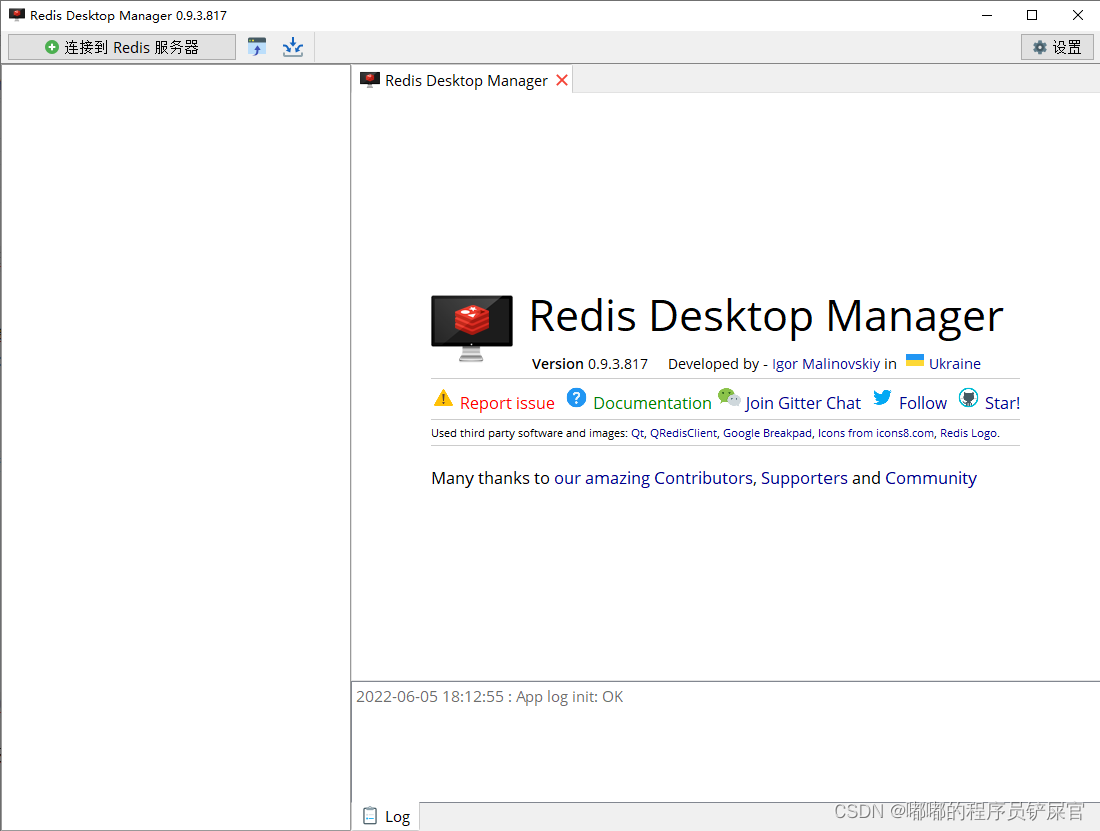Image resolution: width=1100 pixels, height=831 pixels.
Task: Open the Icons from icons8.com link
Action: coord(876,433)
